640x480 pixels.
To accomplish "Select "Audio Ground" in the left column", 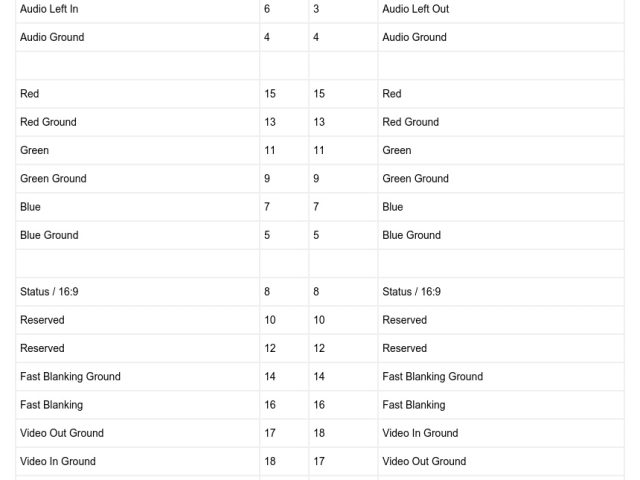I will [x=52, y=37].
